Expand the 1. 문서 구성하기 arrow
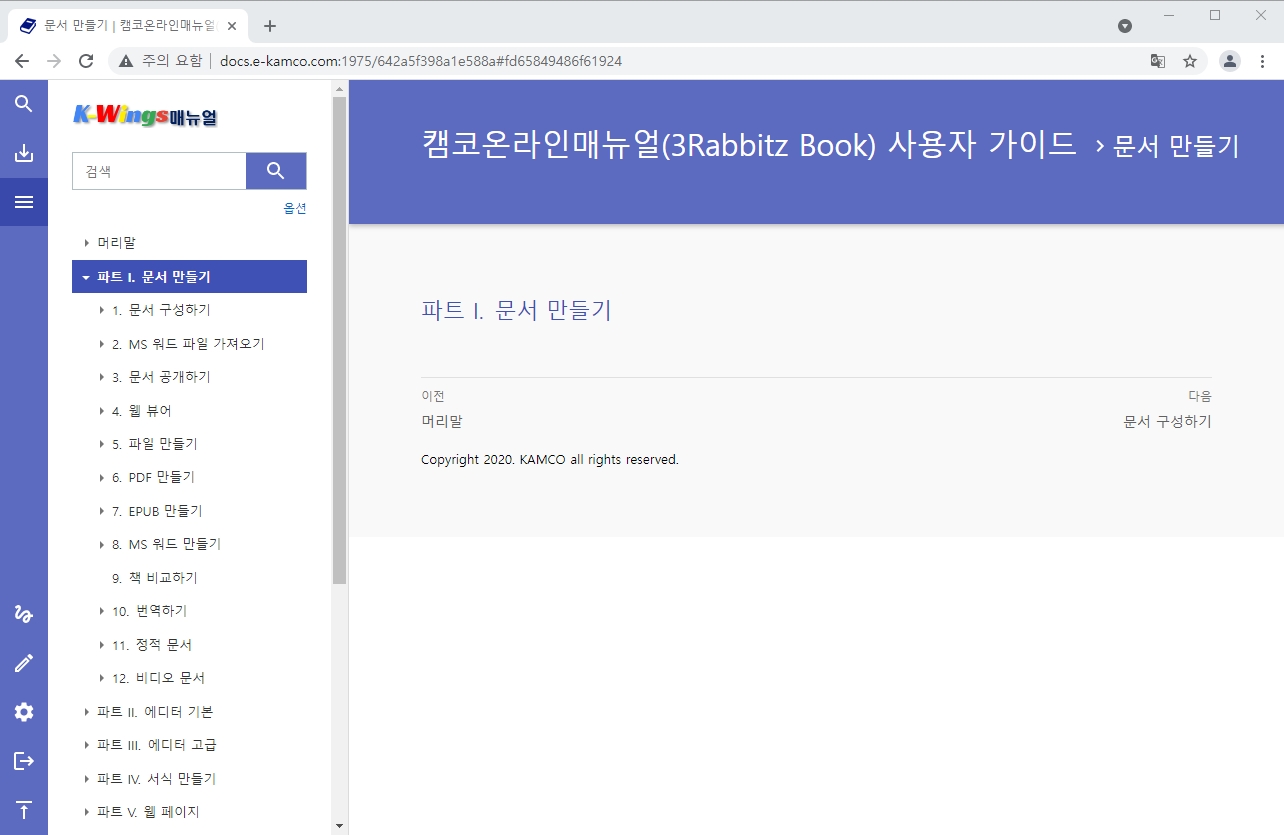This screenshot has width=1284, height=835. pyautogui.click(x=102, y=310)
